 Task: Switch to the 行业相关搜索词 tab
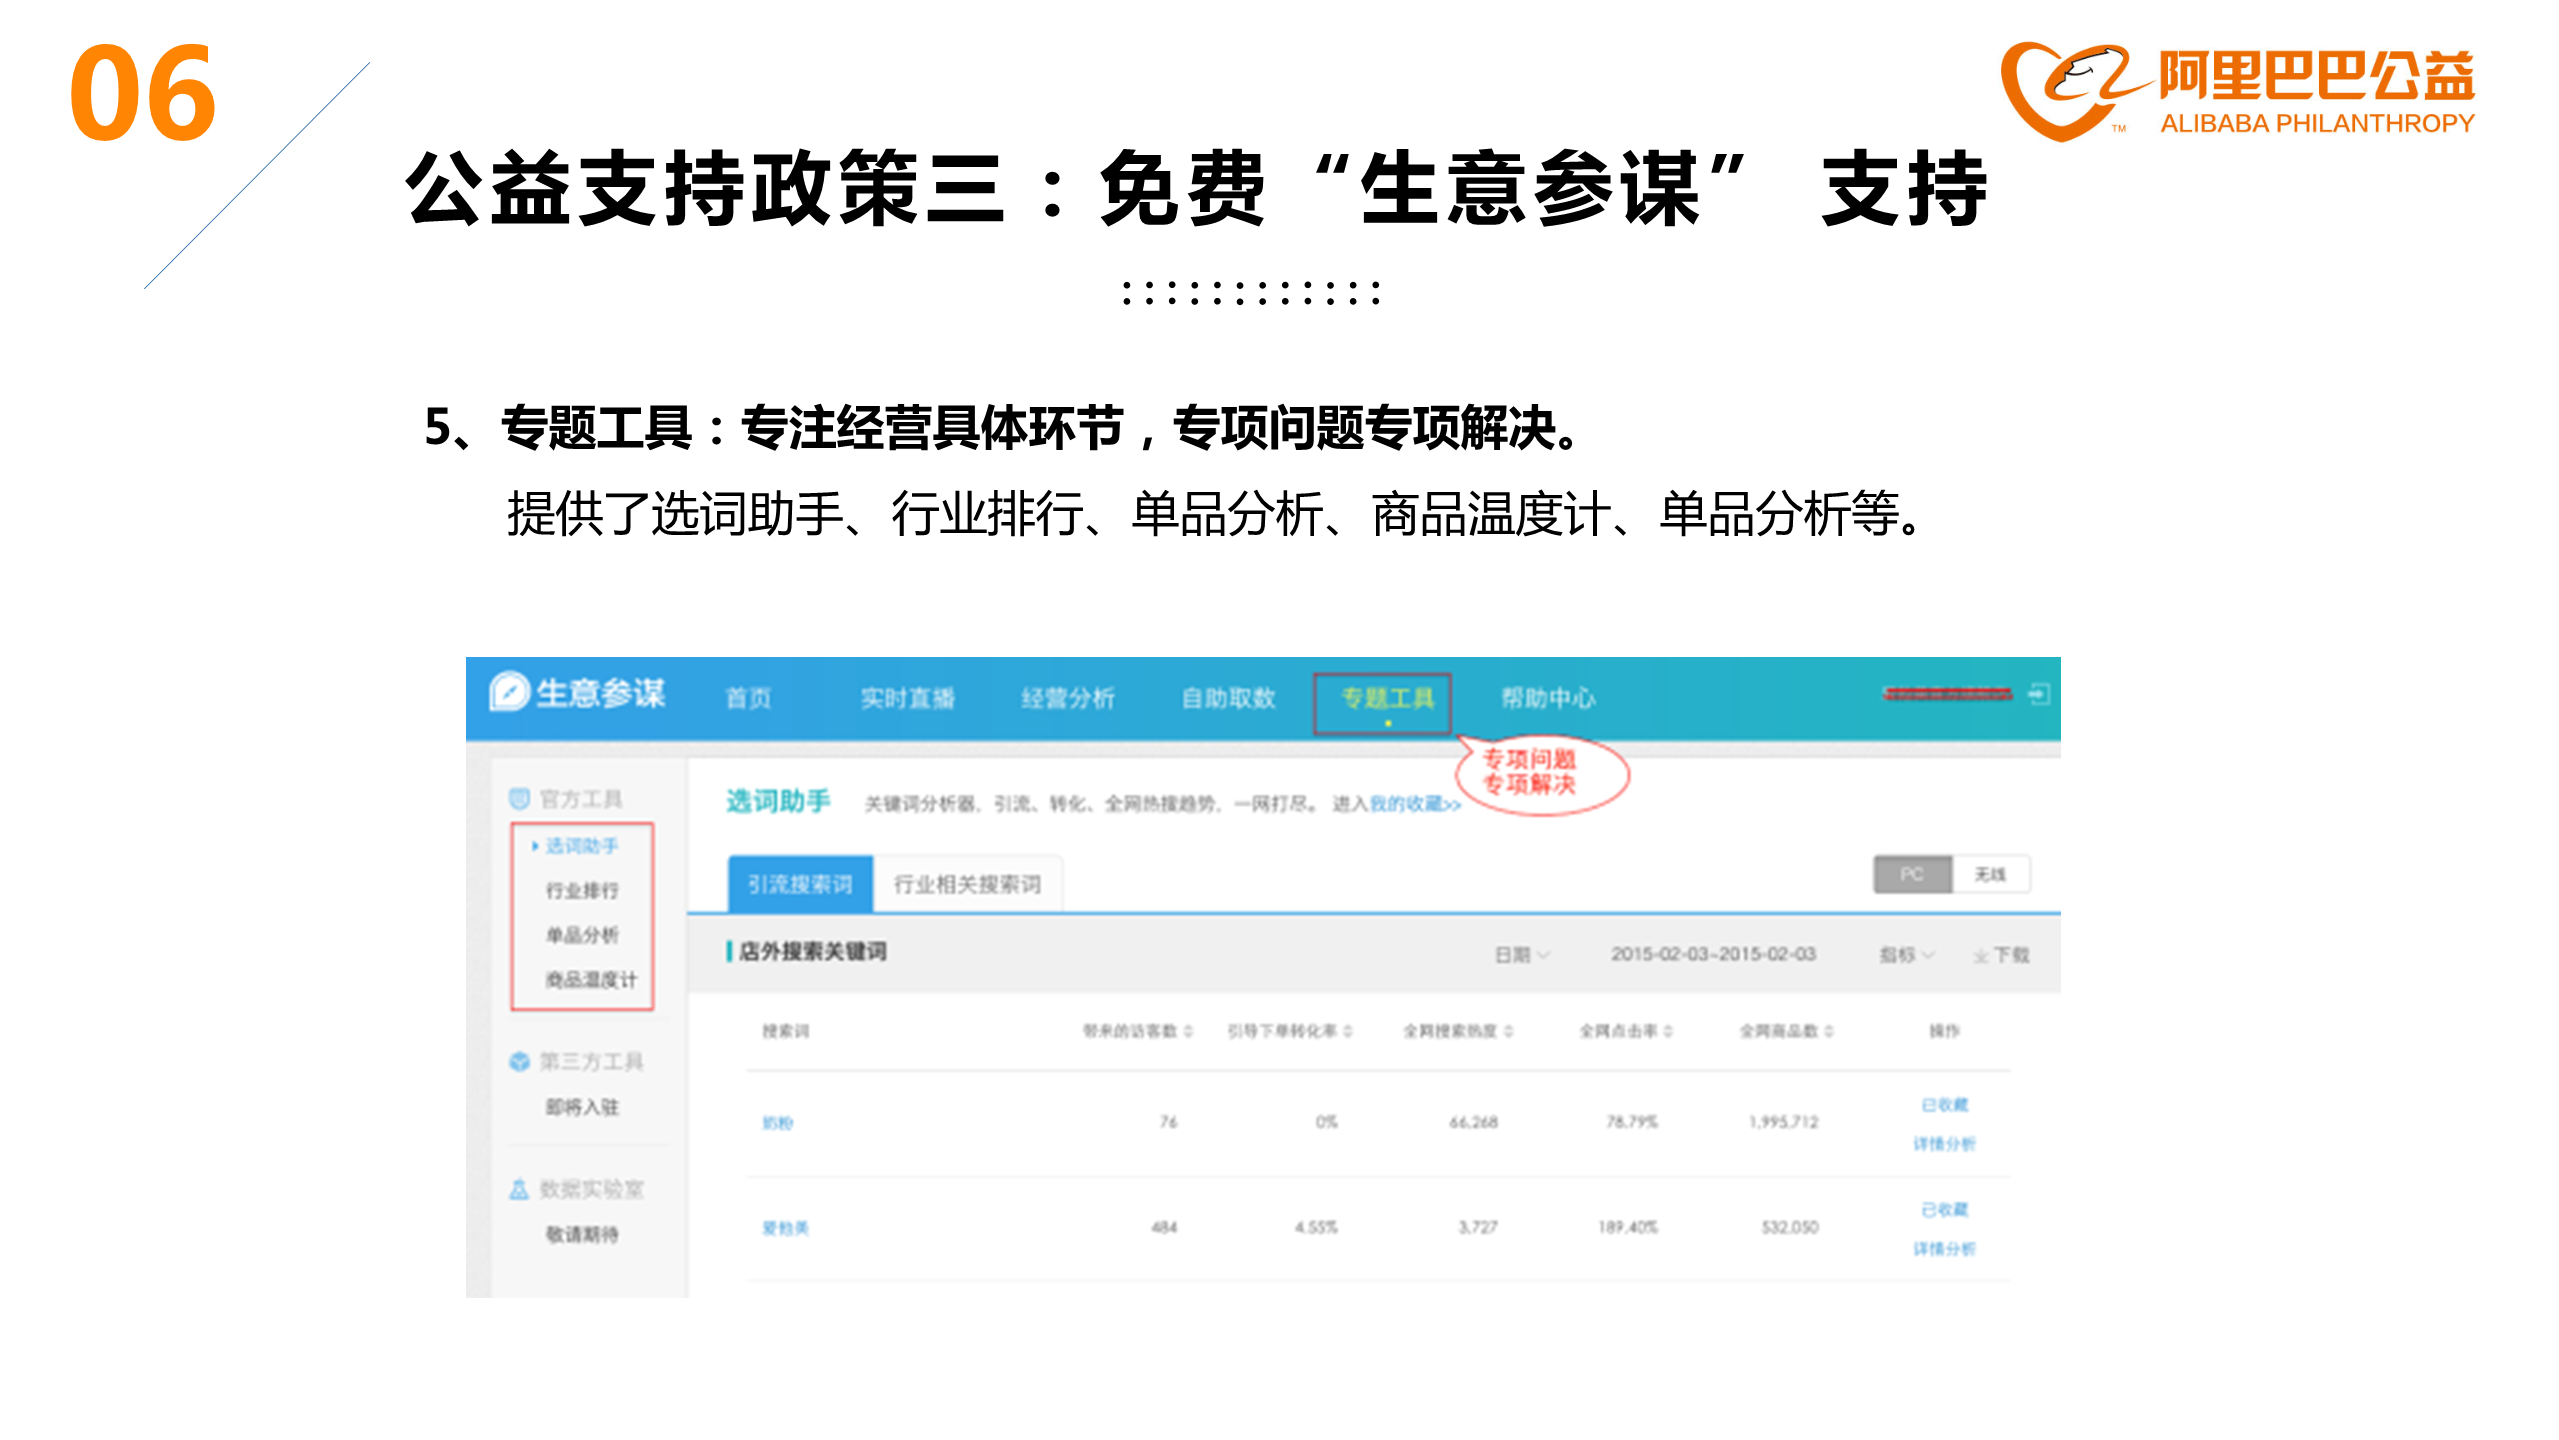coord(968,884)
